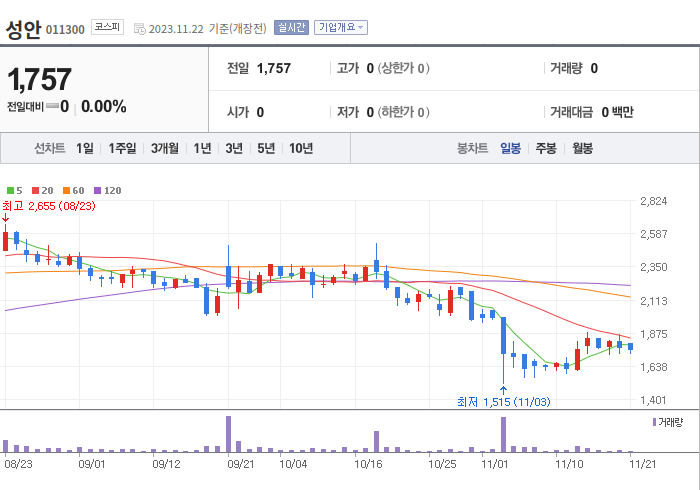Click the 거래량 legend in volume chart
700x490 pixels.
point(668,422)
